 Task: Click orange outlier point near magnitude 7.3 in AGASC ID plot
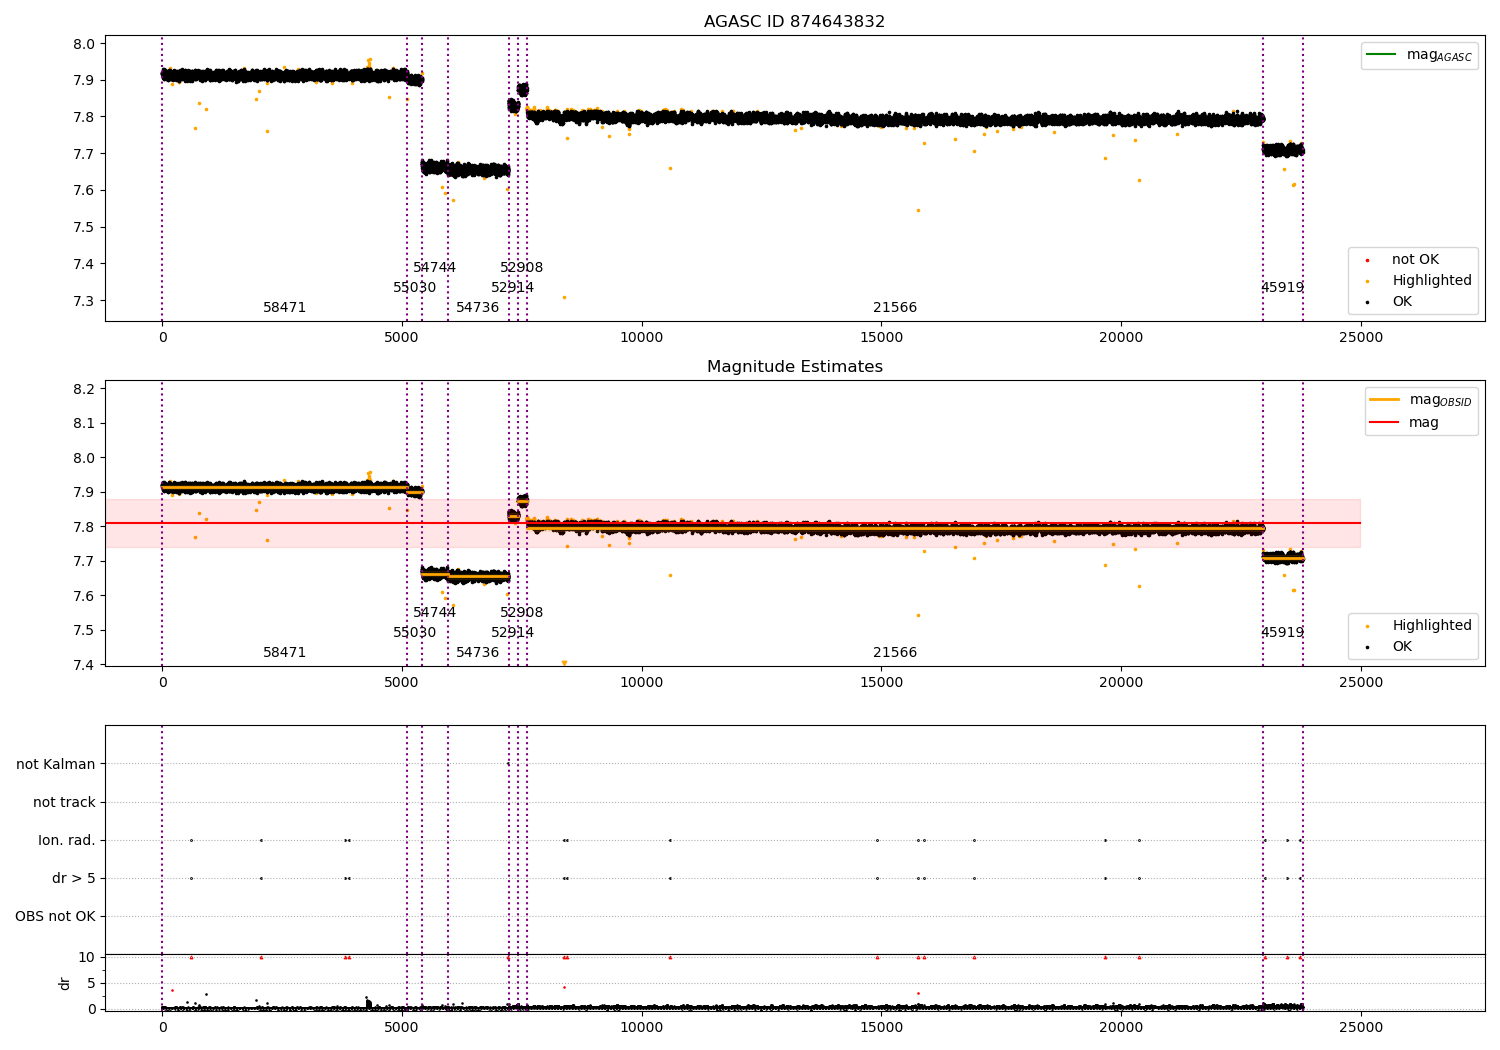pos(564,297)
